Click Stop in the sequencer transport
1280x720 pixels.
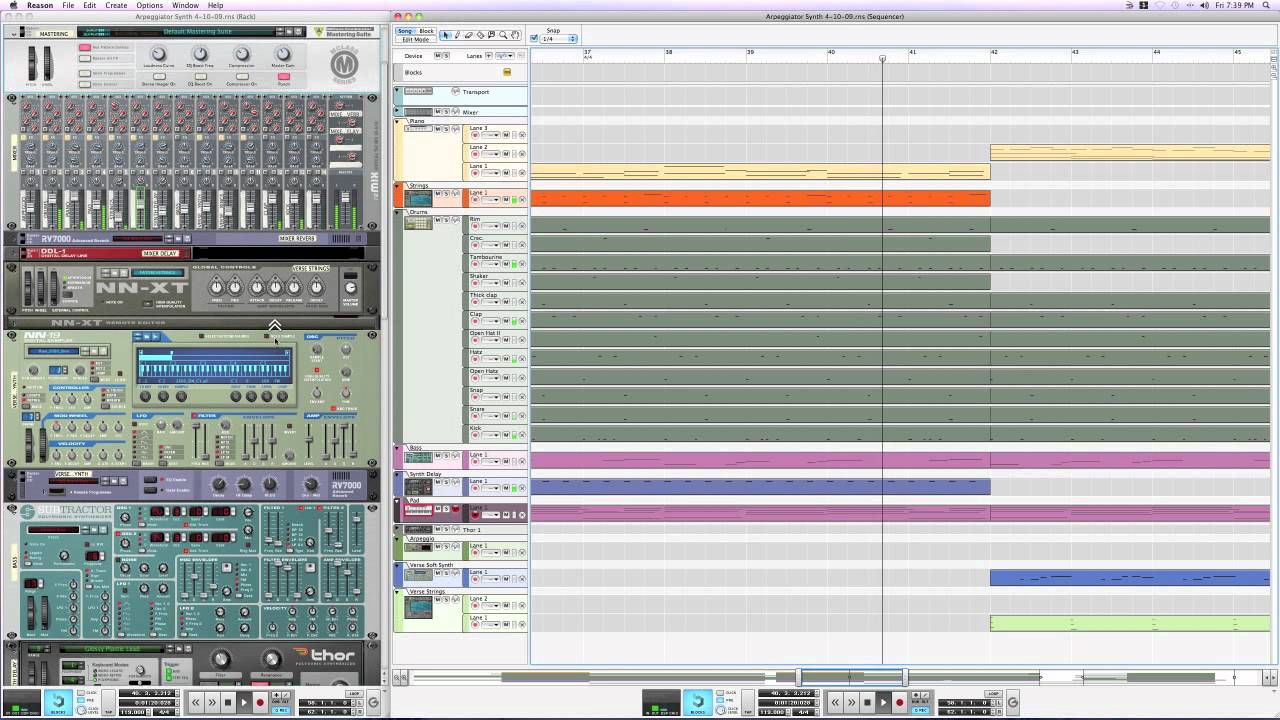[x=867, y=702]
